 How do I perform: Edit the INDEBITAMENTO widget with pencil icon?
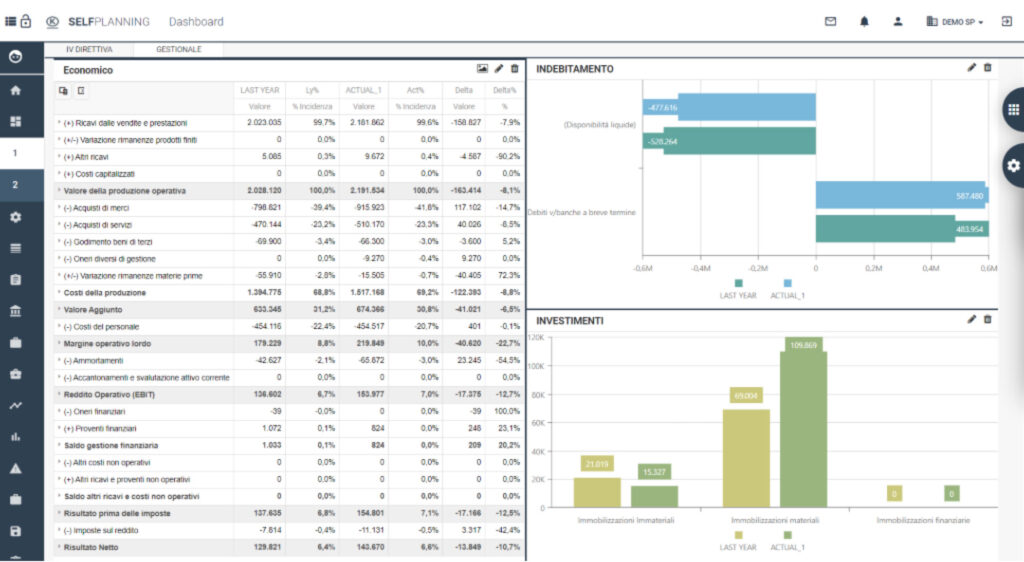pyautogui.click(x=971, y=68)
